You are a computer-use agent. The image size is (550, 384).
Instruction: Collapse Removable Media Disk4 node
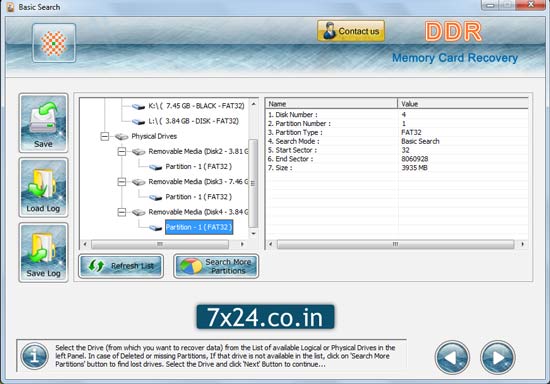122,212
